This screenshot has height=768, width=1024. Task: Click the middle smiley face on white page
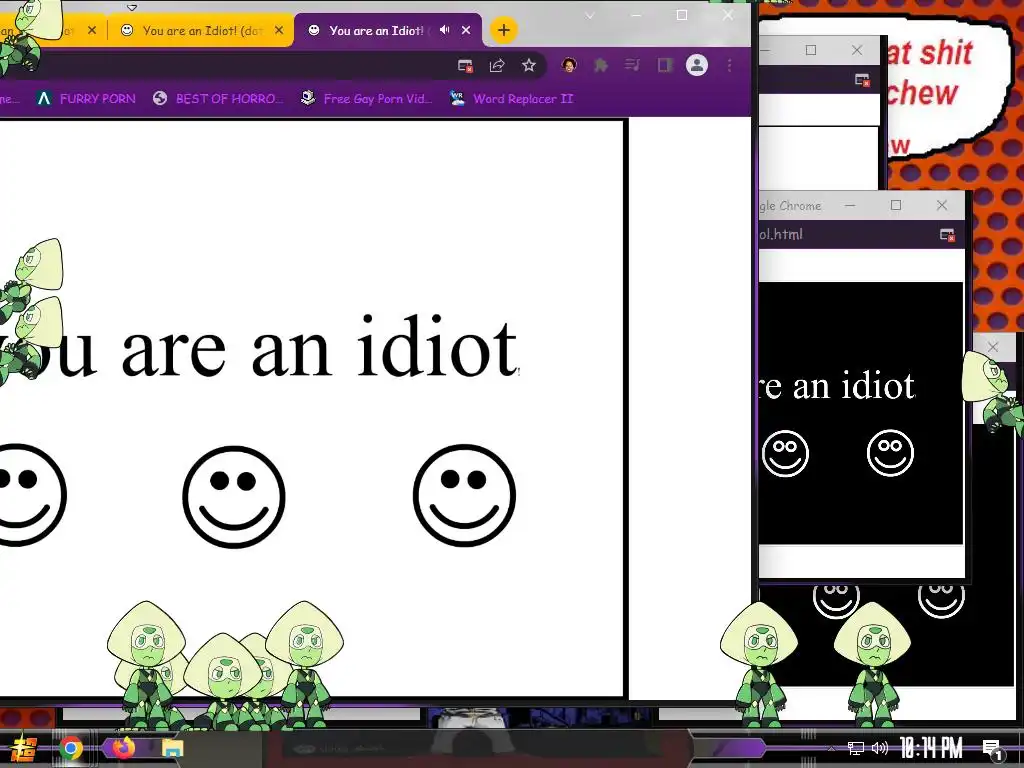[x=234, y=496]
